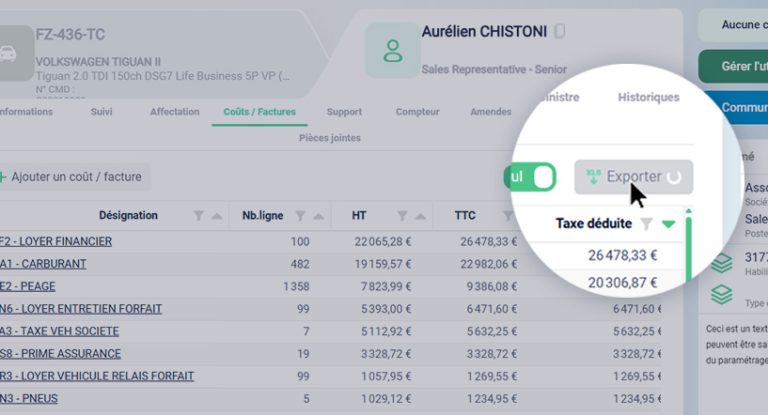Click Ajouter un coût / facture

coord(72,177)
